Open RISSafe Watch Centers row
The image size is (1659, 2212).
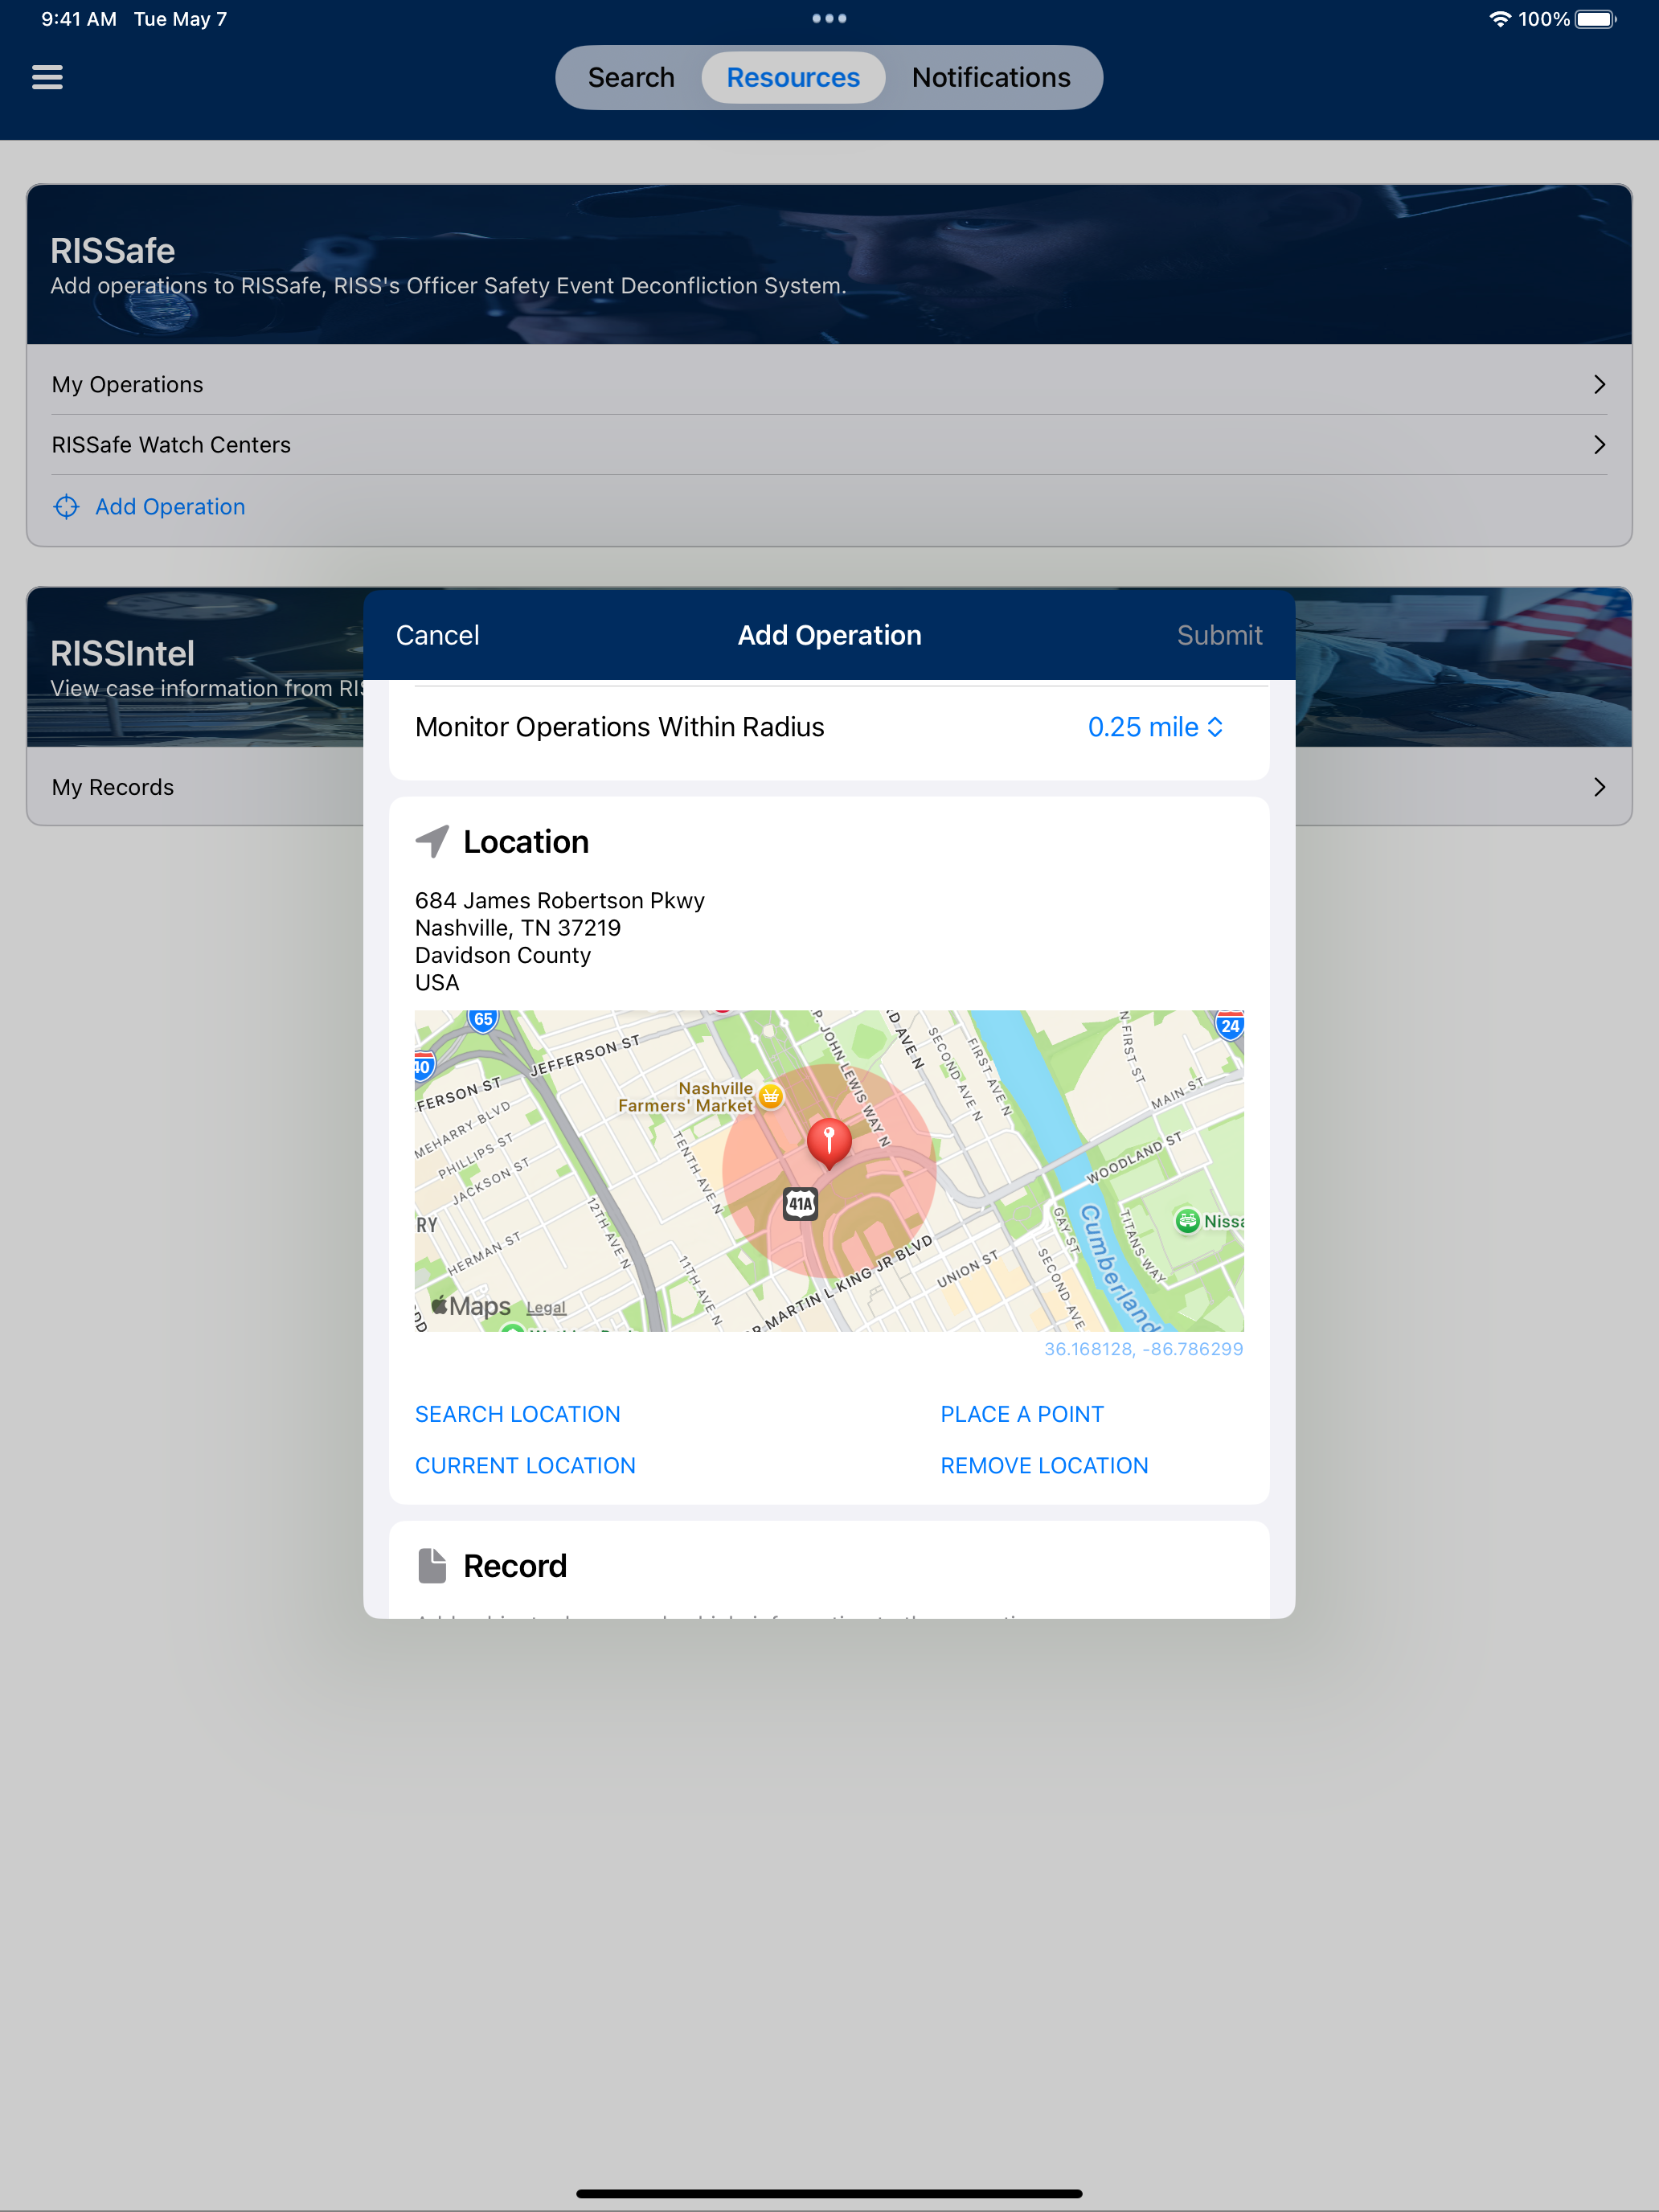[829, 444]
